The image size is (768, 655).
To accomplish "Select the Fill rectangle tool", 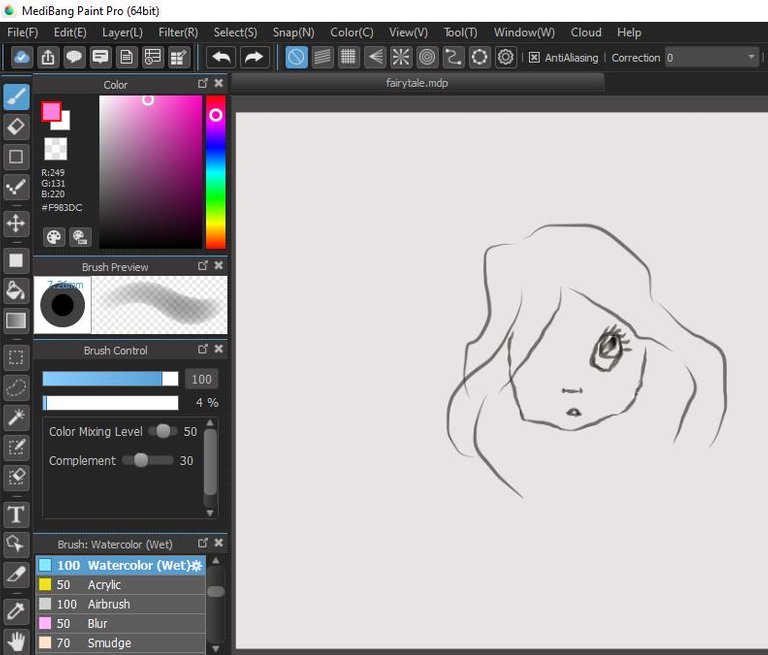I will (x=16, y=260).
